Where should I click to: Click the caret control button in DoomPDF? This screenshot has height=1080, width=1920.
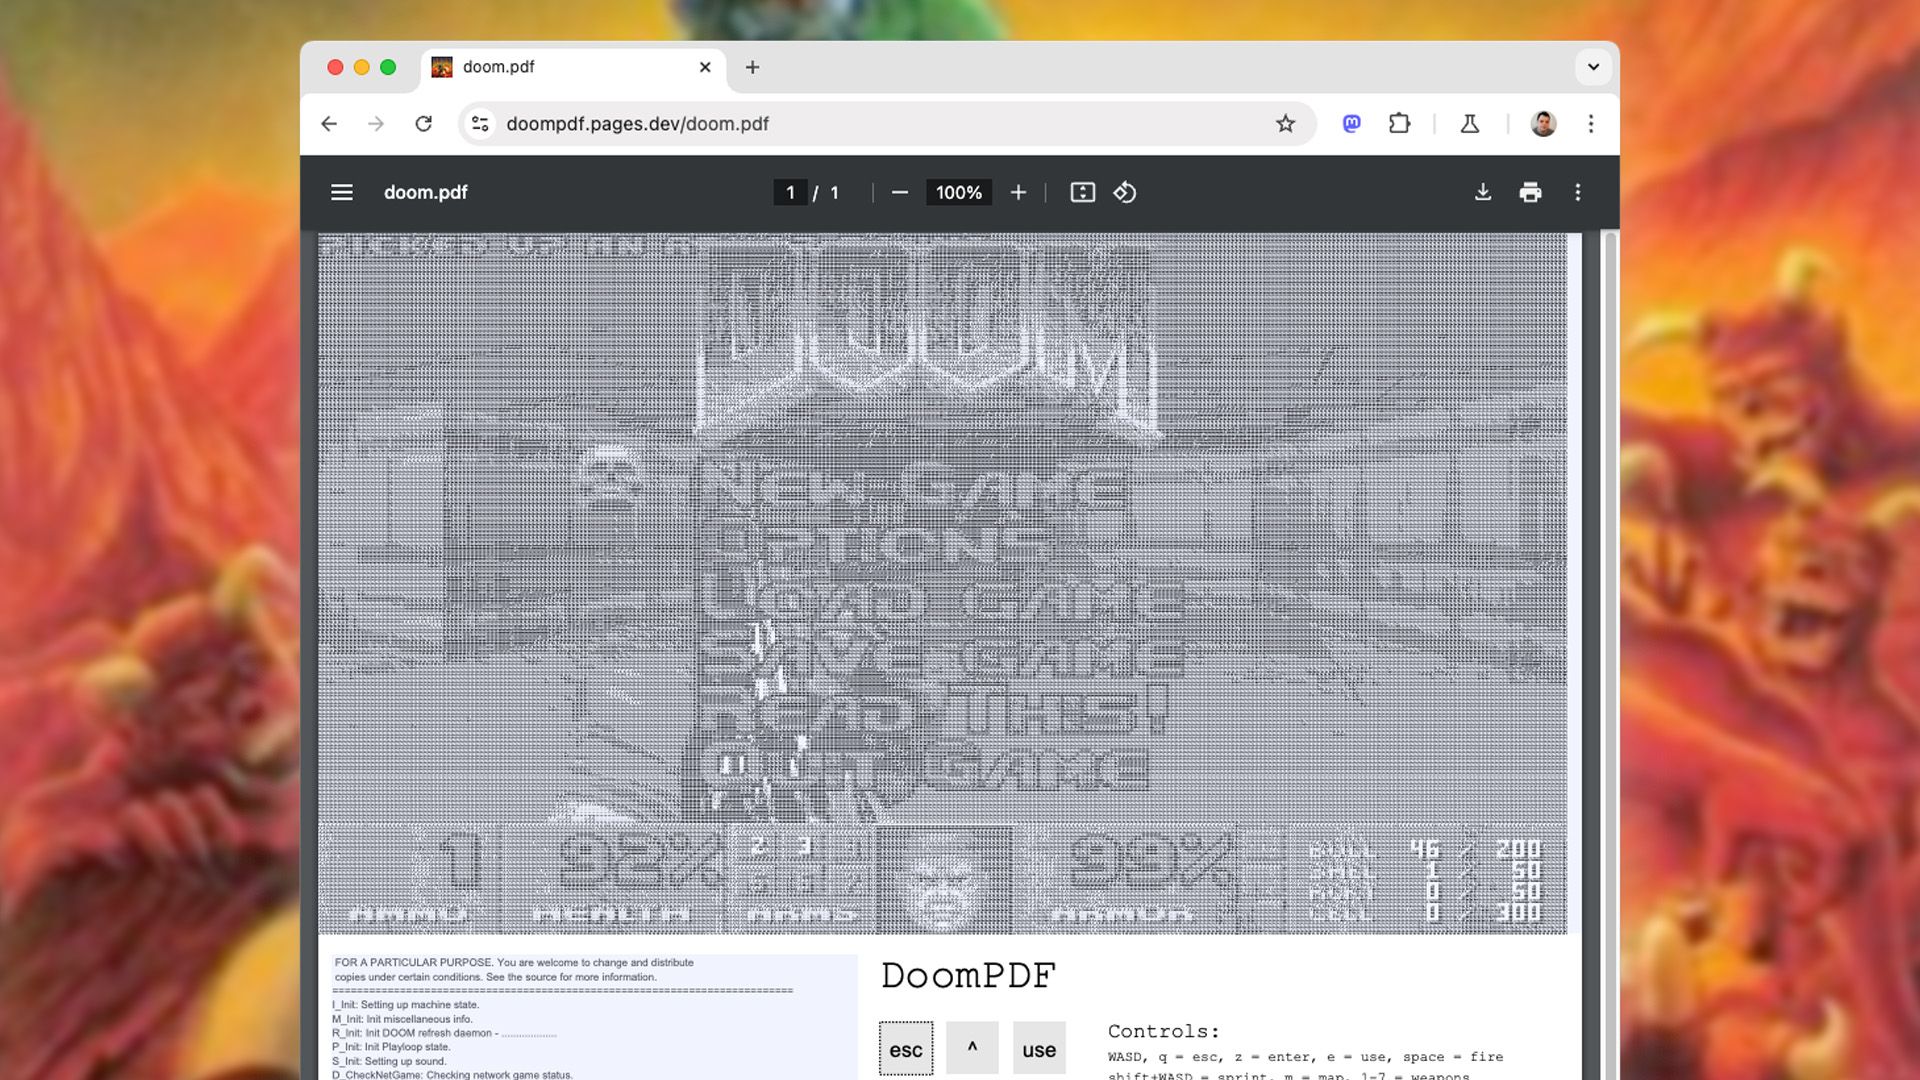tap(972, 1048)
